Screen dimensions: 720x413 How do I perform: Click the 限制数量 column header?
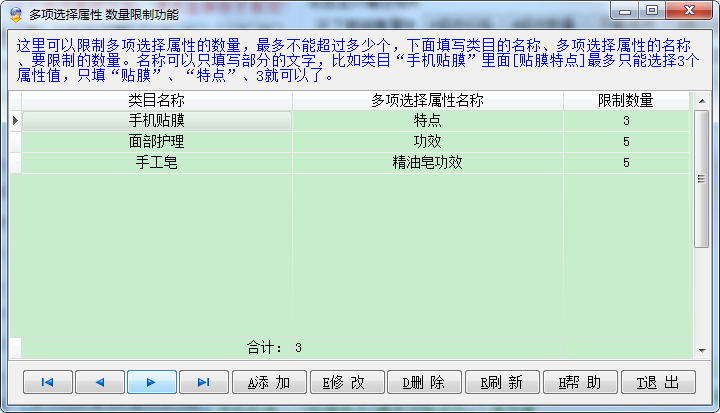pos(626,101)
